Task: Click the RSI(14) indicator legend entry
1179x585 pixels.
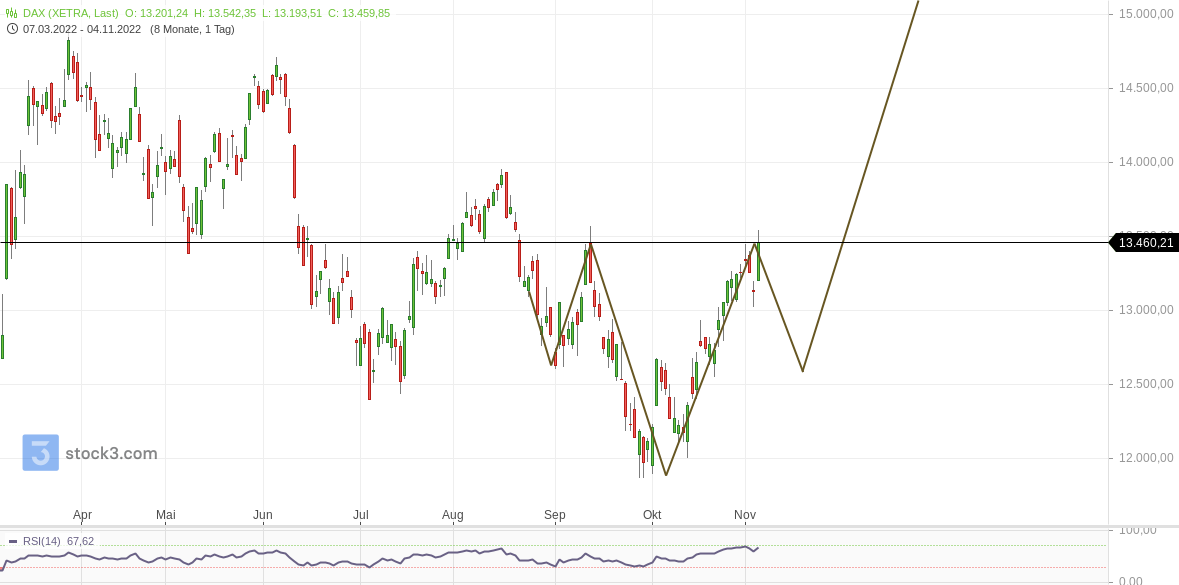Action: [x=42, y=540]
